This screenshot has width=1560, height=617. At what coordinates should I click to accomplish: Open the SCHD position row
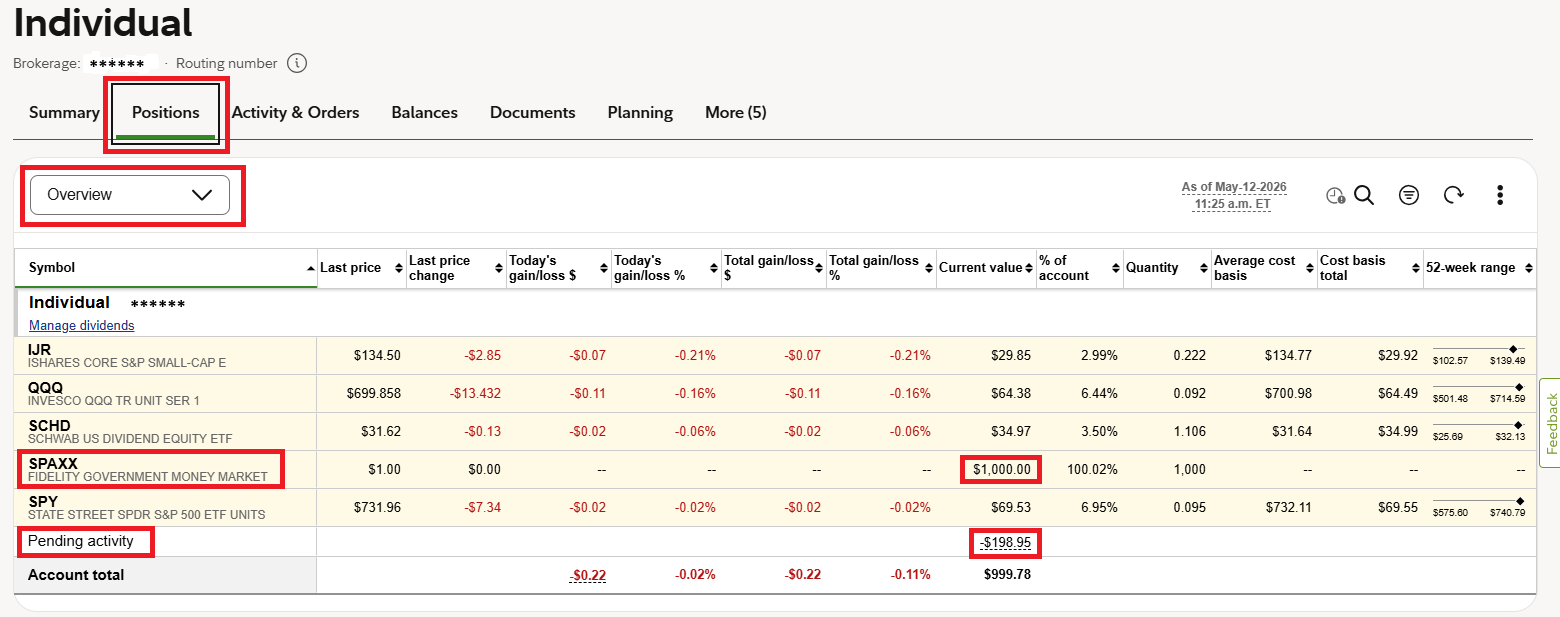coord(775,431)
